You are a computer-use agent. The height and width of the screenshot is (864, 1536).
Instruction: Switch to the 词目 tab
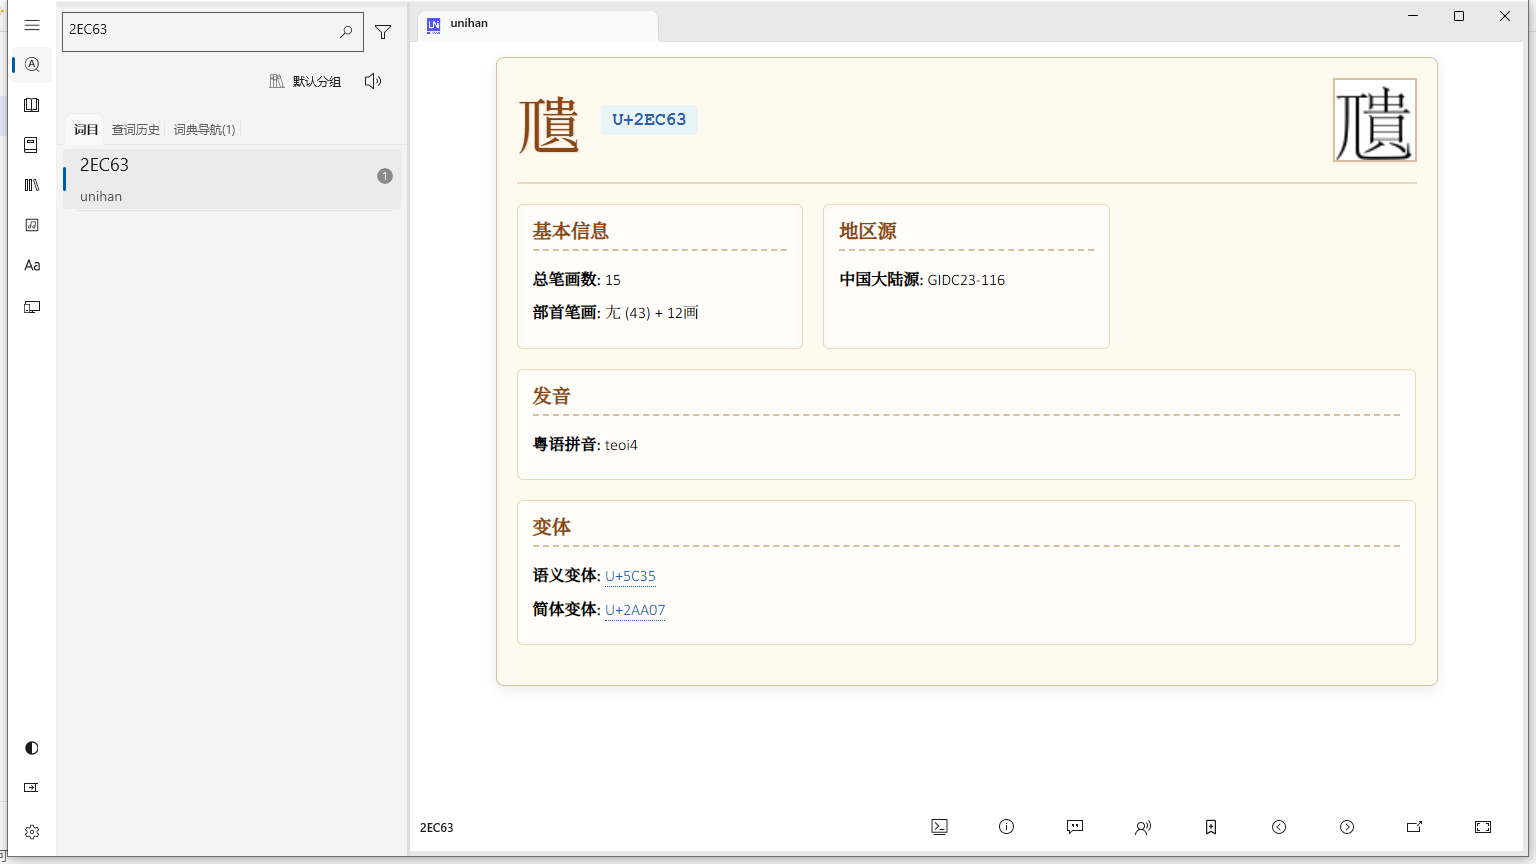pyautogui.click(x=86, y=129)
